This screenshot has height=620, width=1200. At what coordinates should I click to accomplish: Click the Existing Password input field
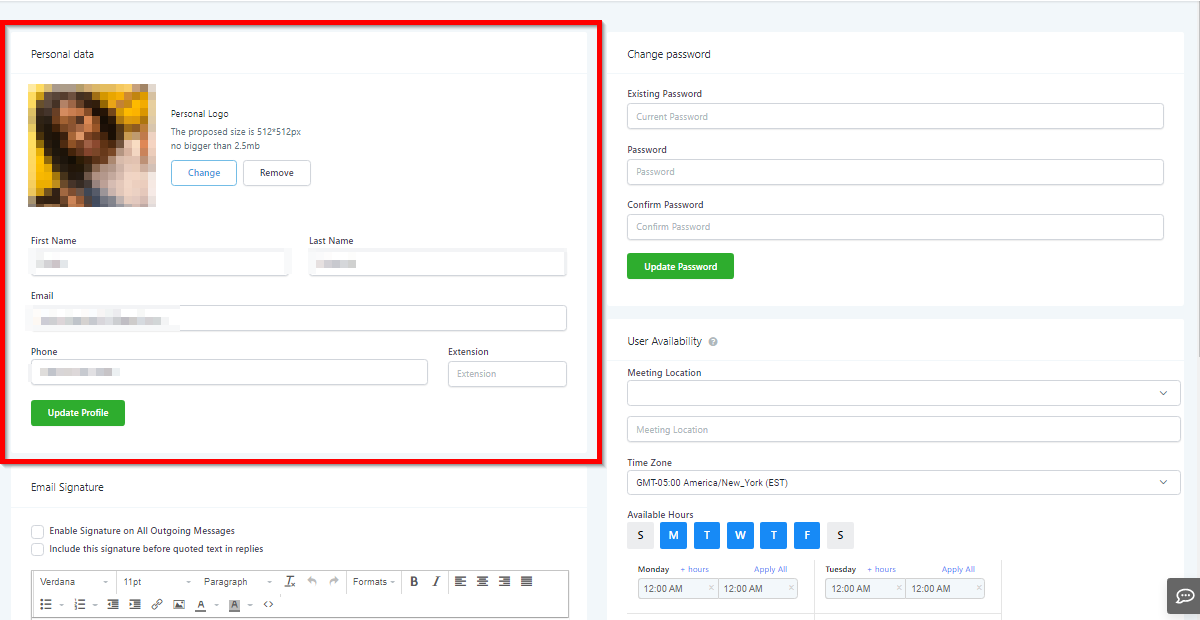(895, 117)
